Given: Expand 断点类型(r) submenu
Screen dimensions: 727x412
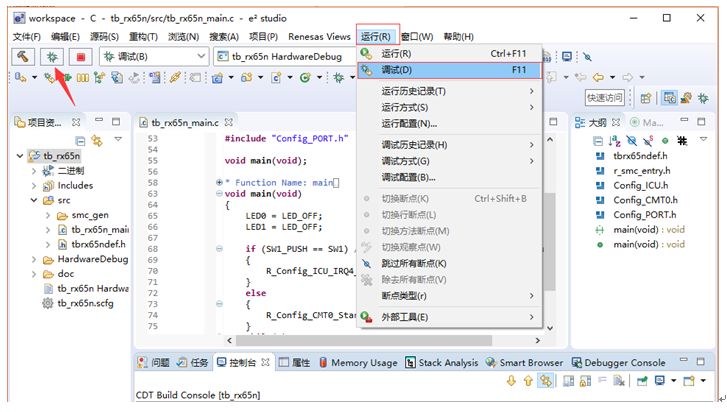Looking at the screenshot, I should point(449,296).
